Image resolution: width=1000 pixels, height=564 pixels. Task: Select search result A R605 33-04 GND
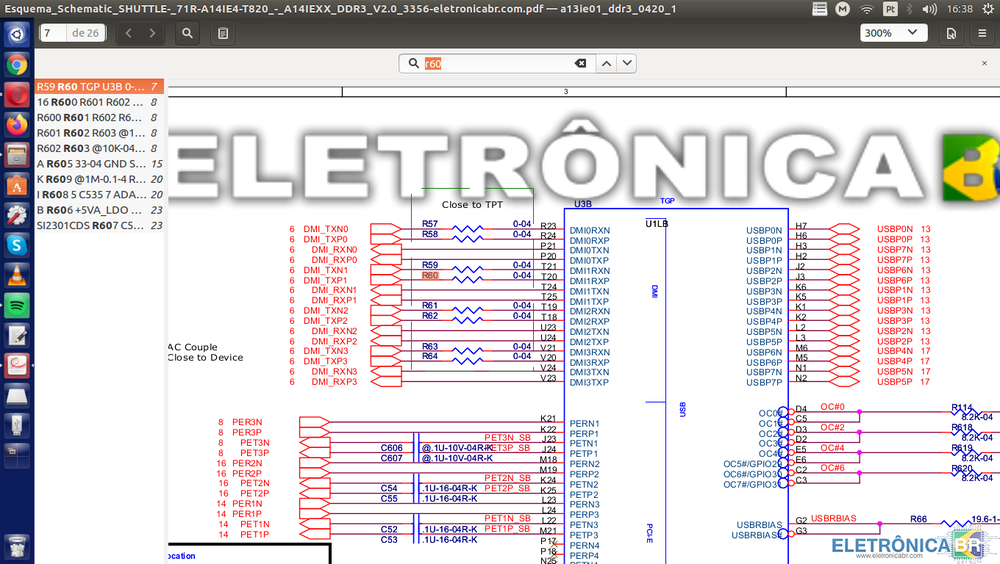tap(98, 164)
